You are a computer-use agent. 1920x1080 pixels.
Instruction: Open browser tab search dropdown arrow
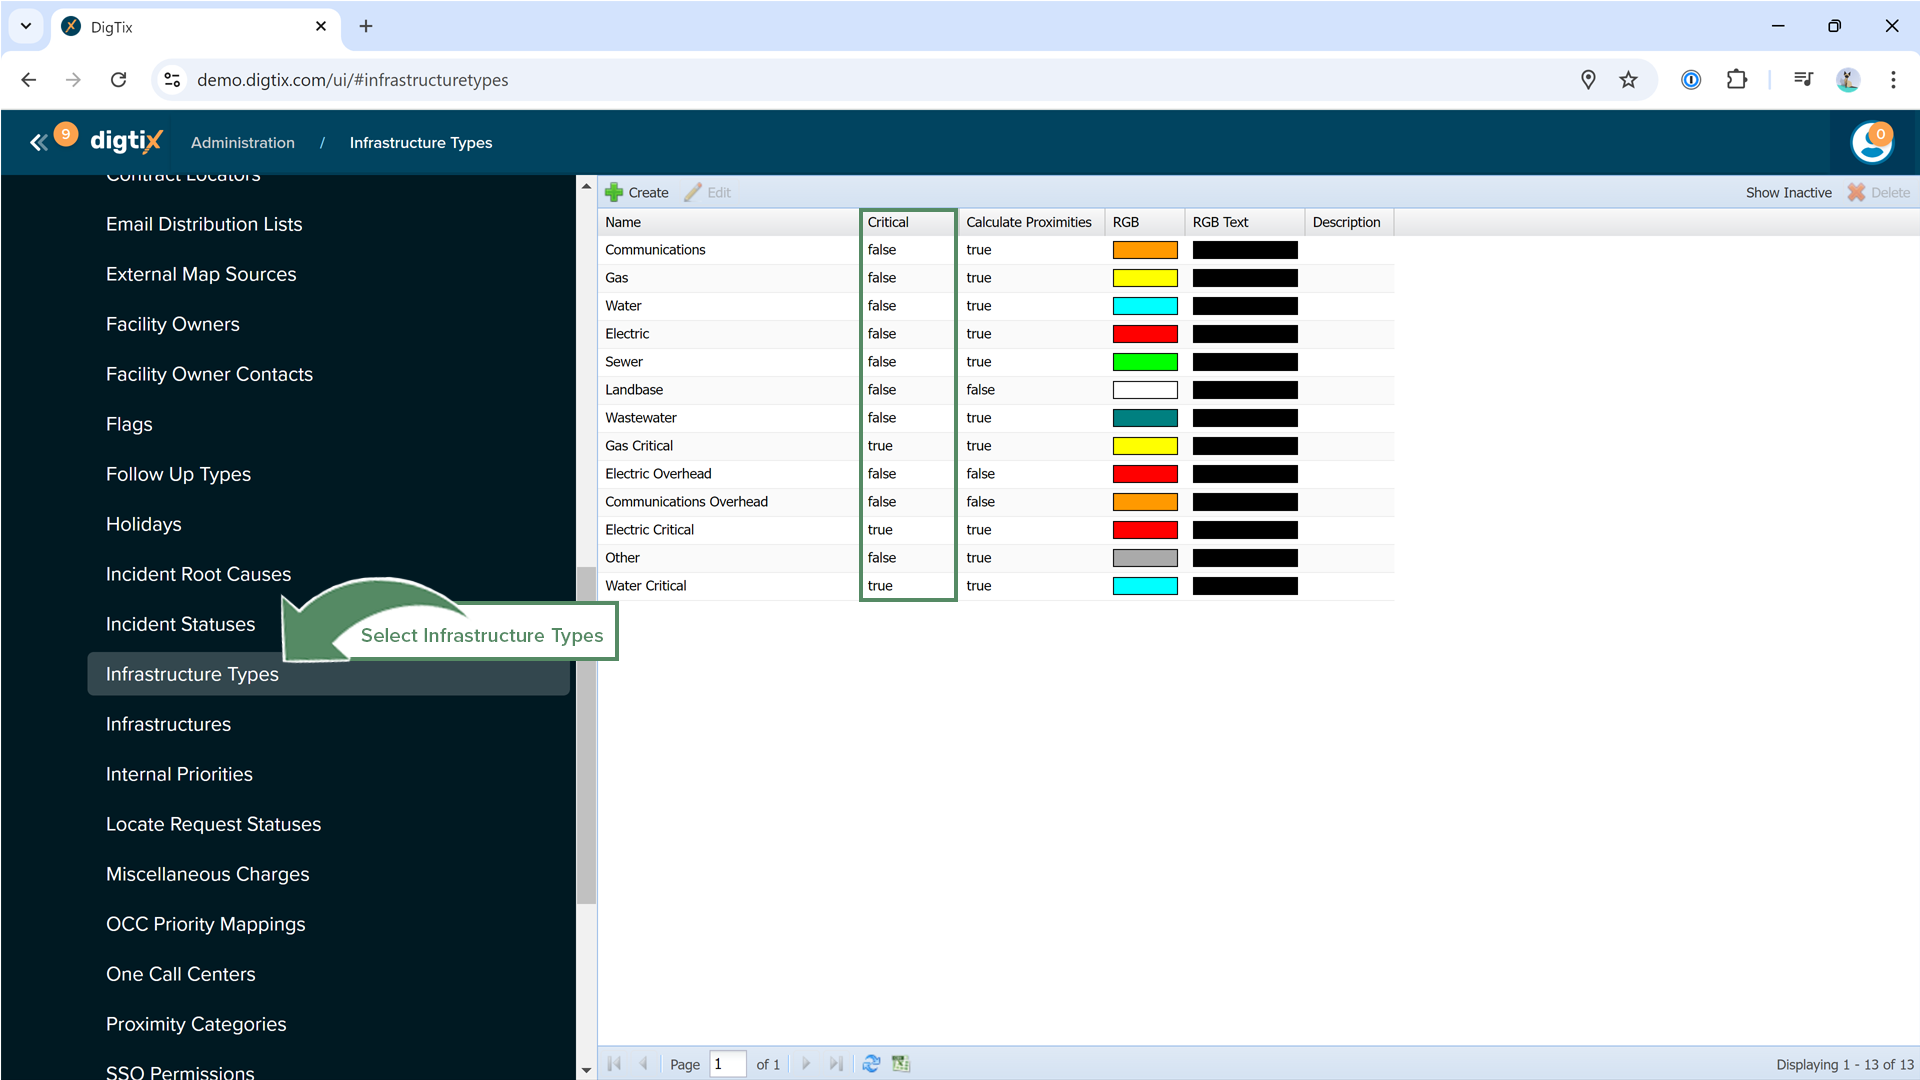point(26,26)
